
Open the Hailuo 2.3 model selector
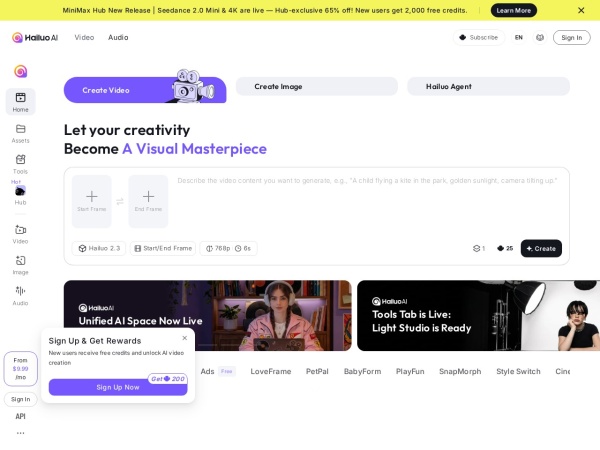tap(99, 248)
